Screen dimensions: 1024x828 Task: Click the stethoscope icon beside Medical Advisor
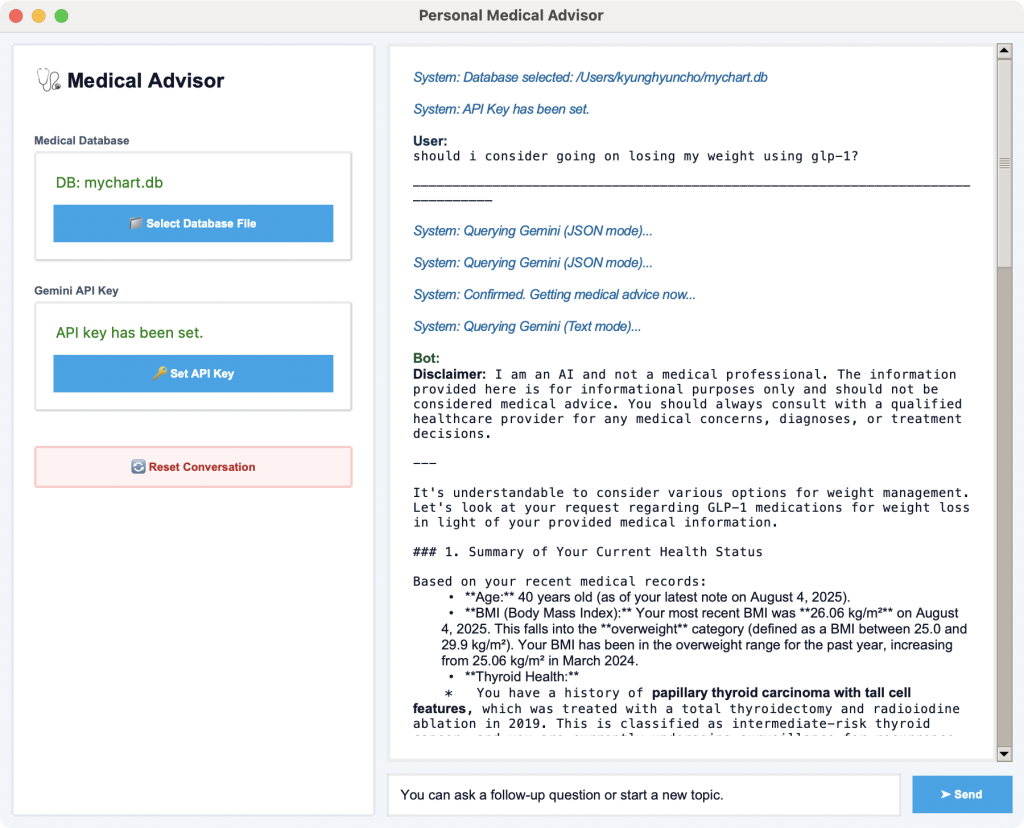click(48, 80)
